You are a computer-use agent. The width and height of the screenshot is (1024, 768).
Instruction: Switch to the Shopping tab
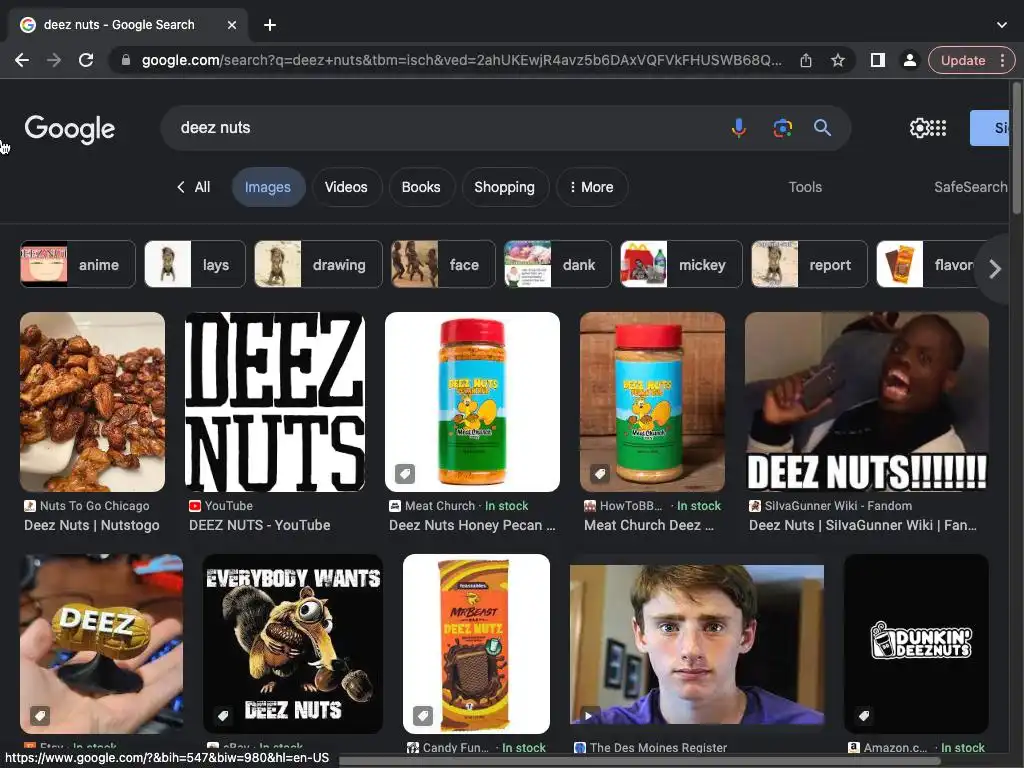504,187
